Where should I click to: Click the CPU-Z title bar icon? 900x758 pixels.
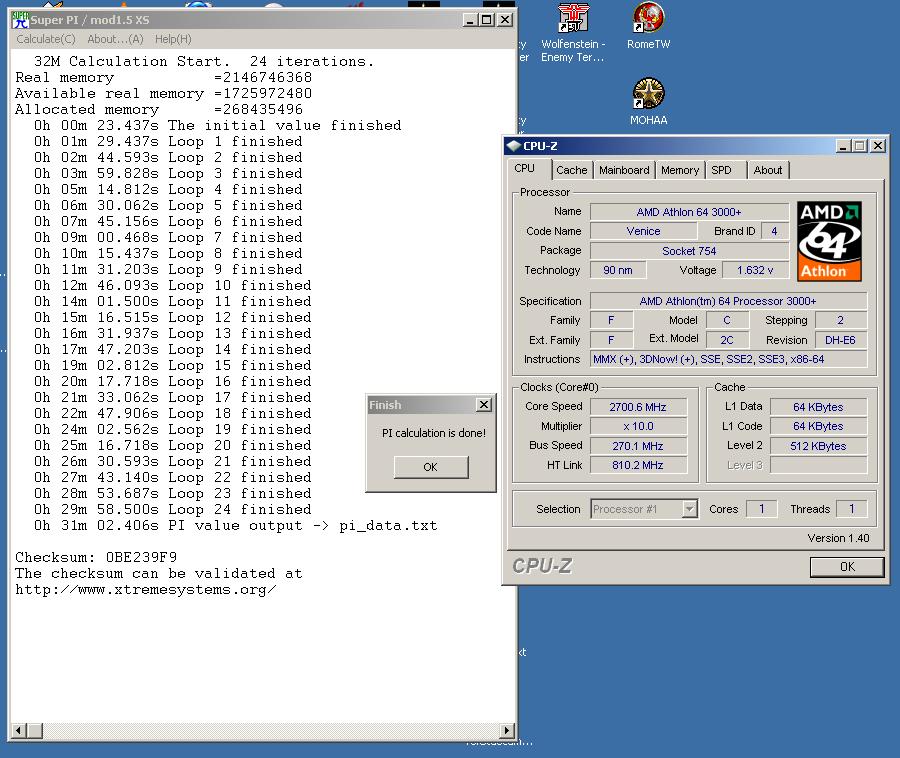tap(514, 146)
